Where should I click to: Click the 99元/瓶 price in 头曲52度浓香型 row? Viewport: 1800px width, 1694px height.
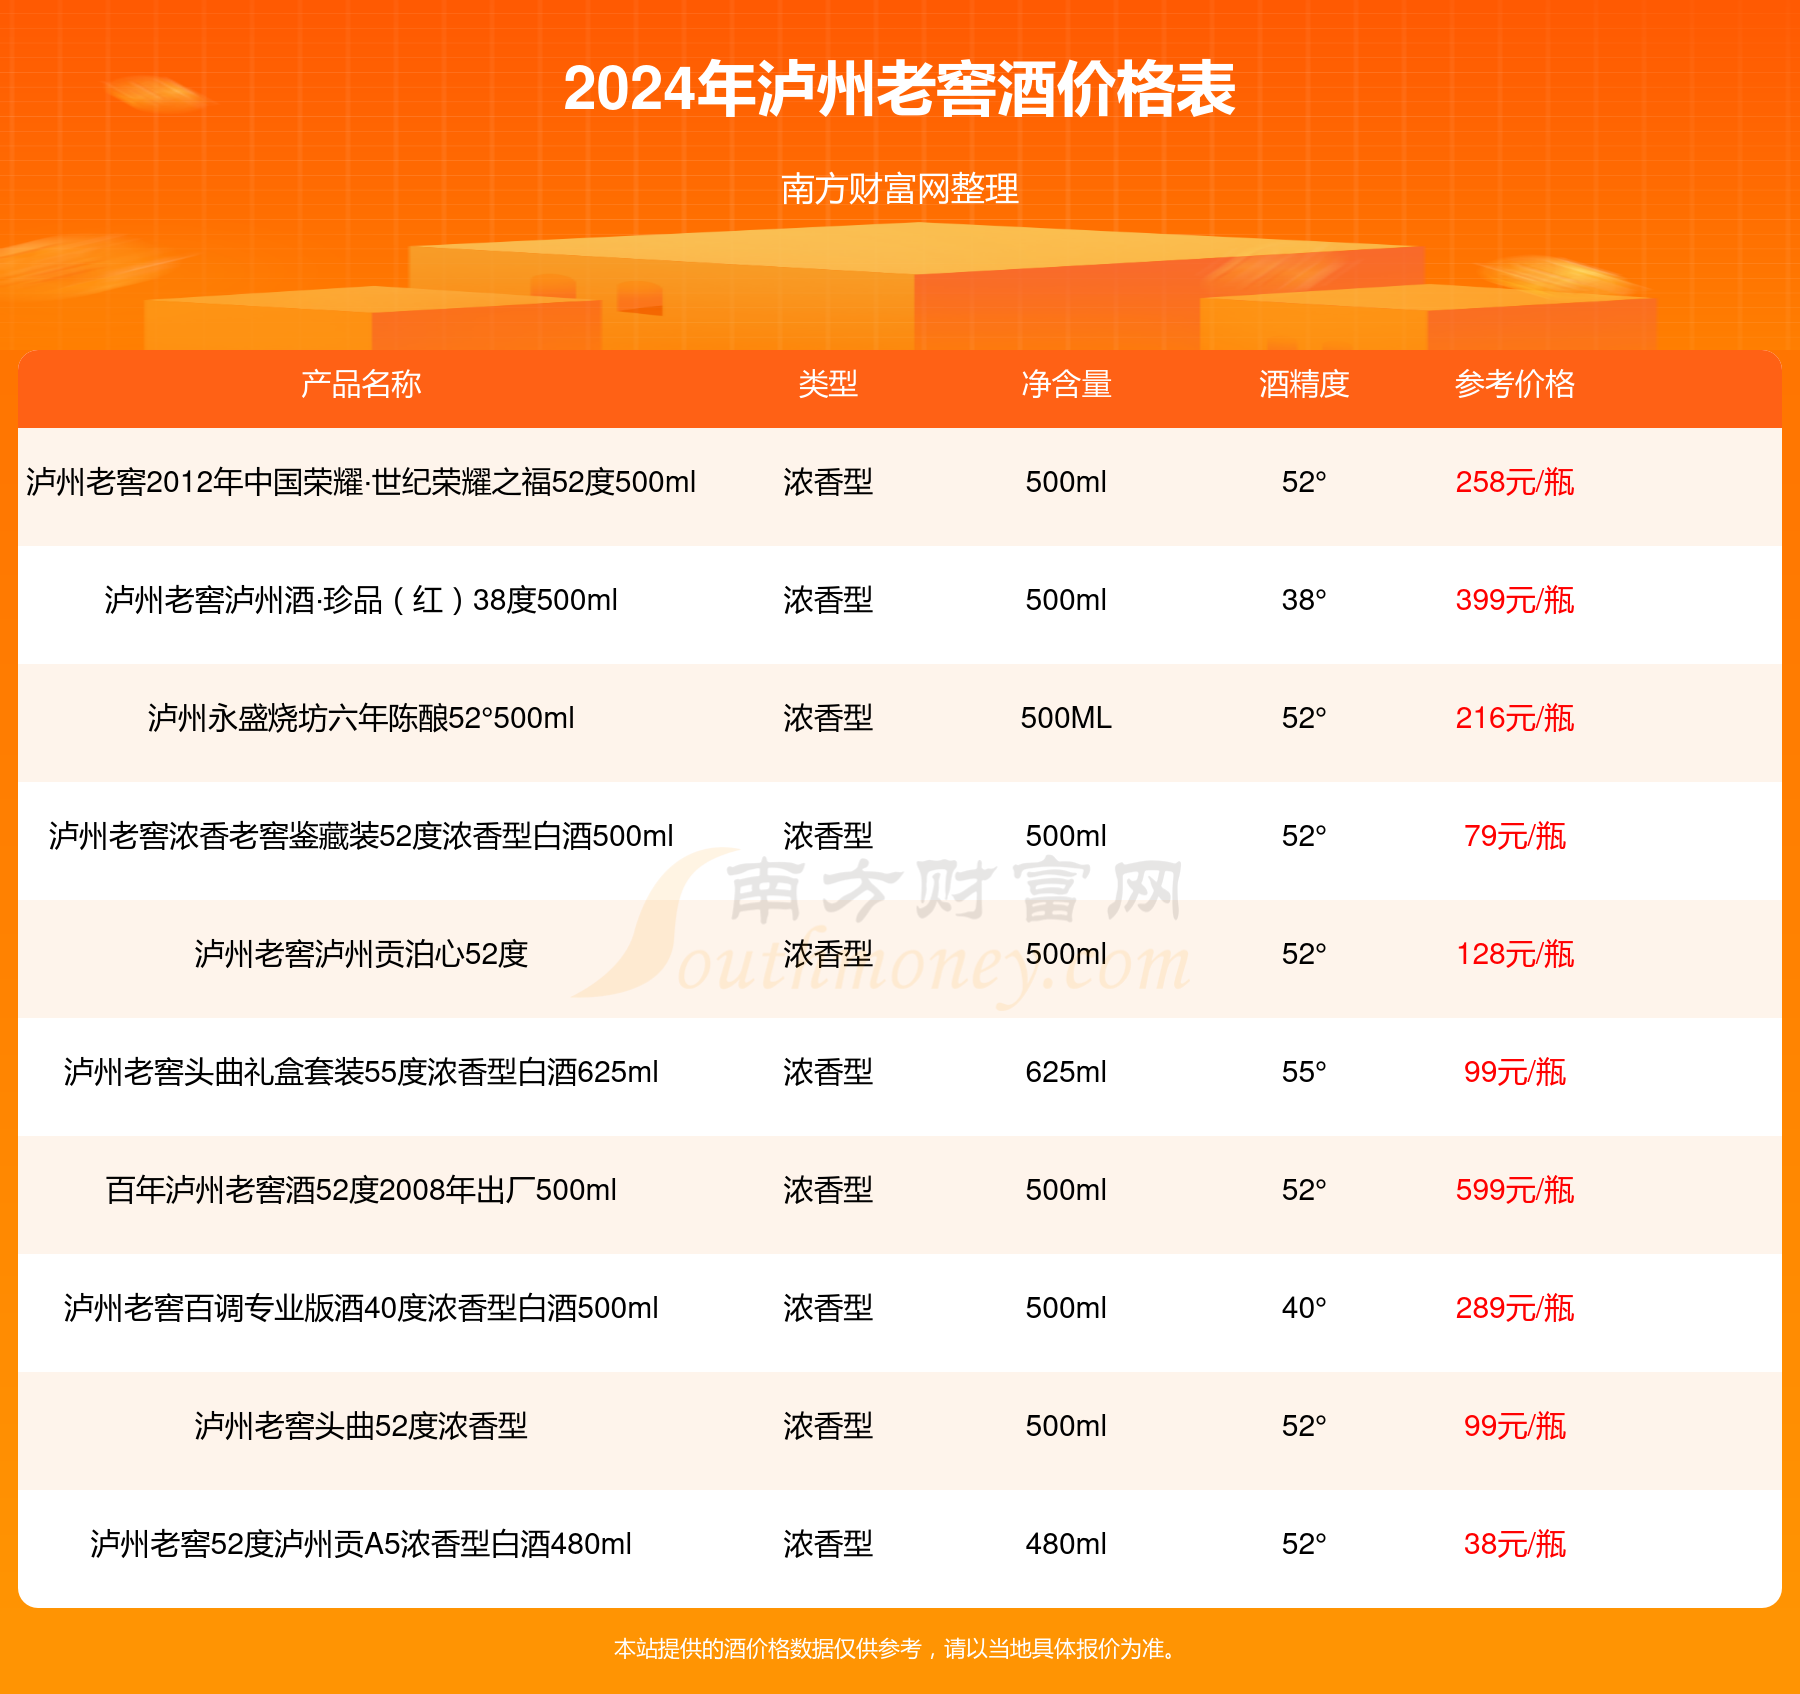1515,1426
